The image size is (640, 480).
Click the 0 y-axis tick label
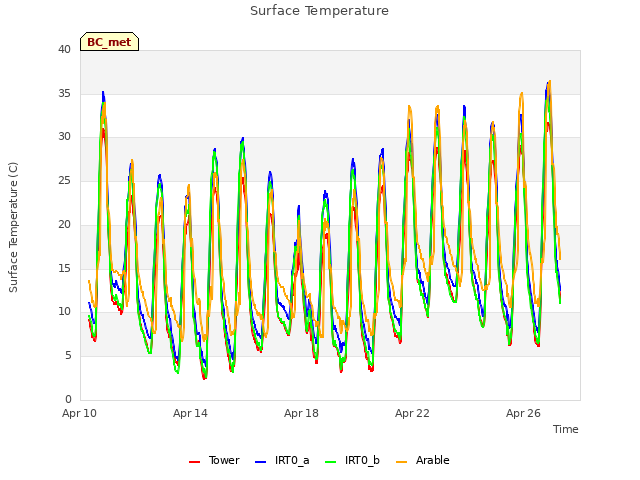68,399
